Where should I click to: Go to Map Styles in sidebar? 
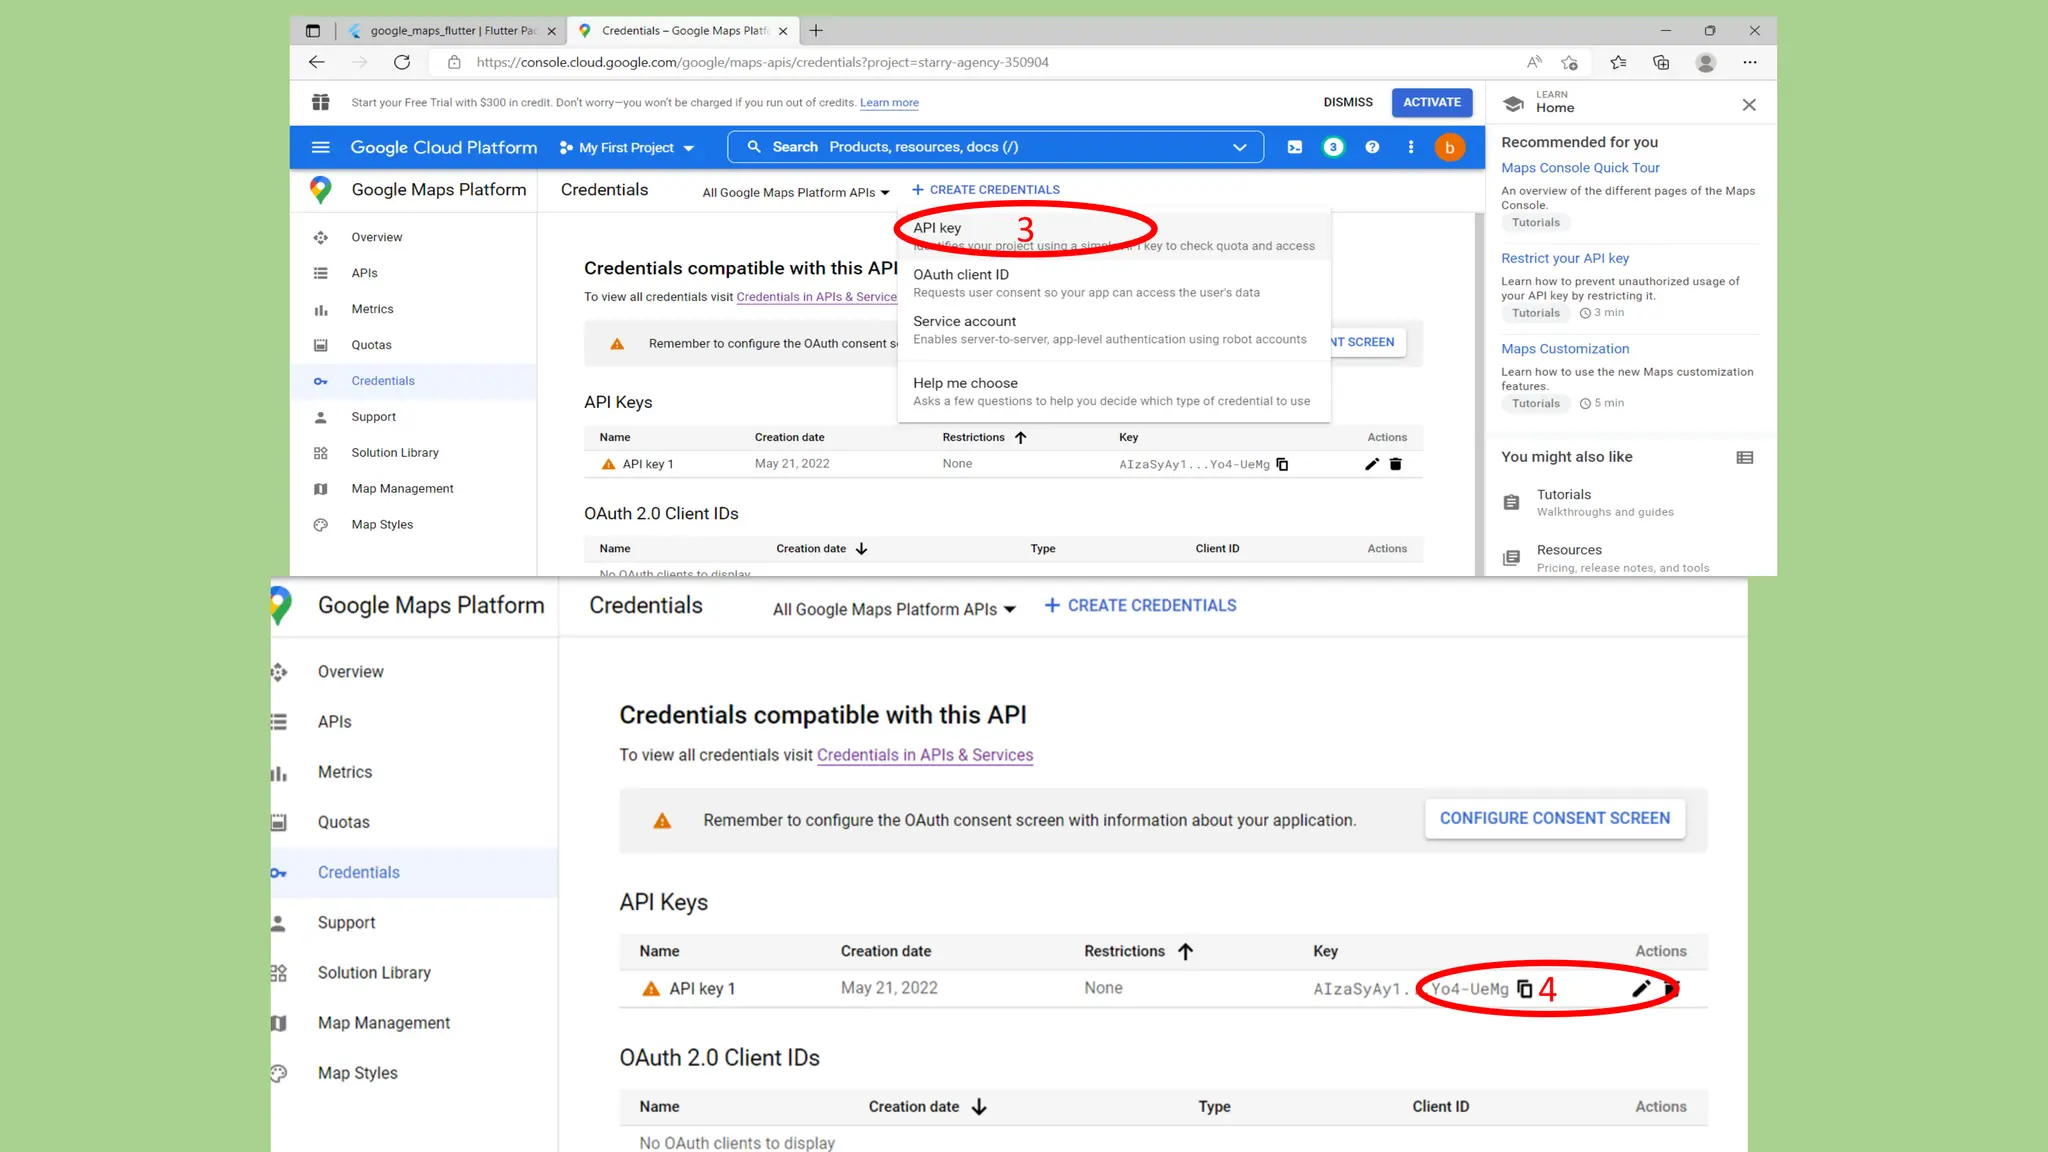pos(381,524)
